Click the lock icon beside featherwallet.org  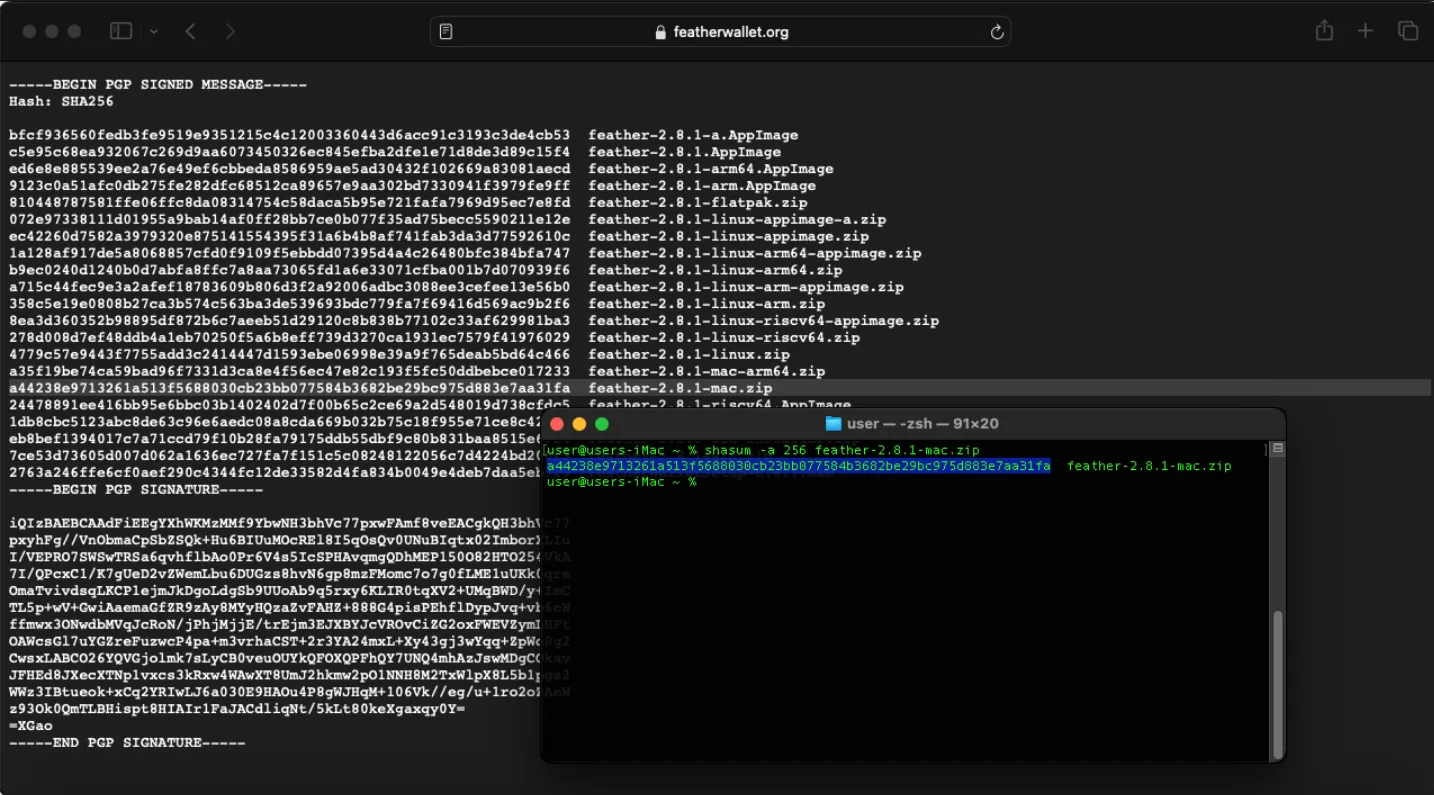660,32
